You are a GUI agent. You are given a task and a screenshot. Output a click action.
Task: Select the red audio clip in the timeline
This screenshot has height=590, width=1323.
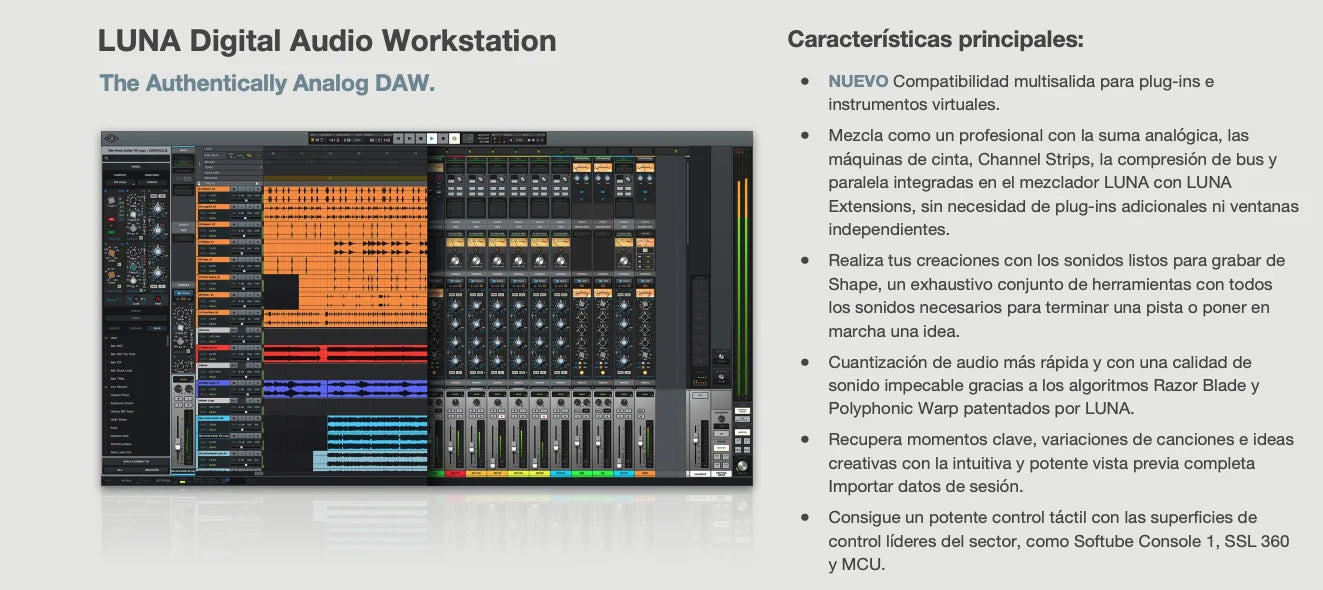point(345,354)
